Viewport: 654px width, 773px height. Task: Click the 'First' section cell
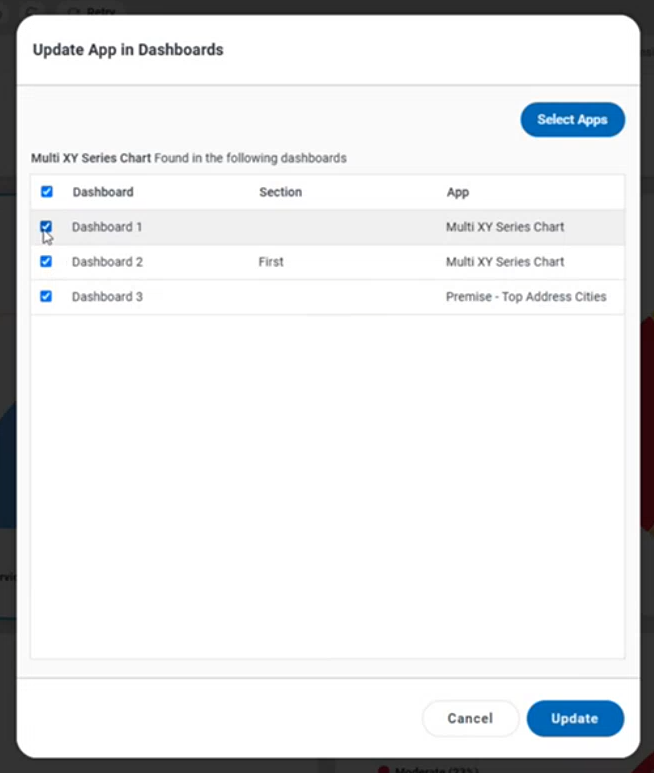271,262
